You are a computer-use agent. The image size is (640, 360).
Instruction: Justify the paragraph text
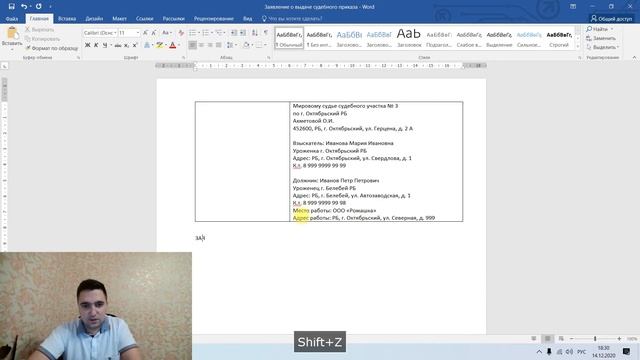tap(219, 45)
